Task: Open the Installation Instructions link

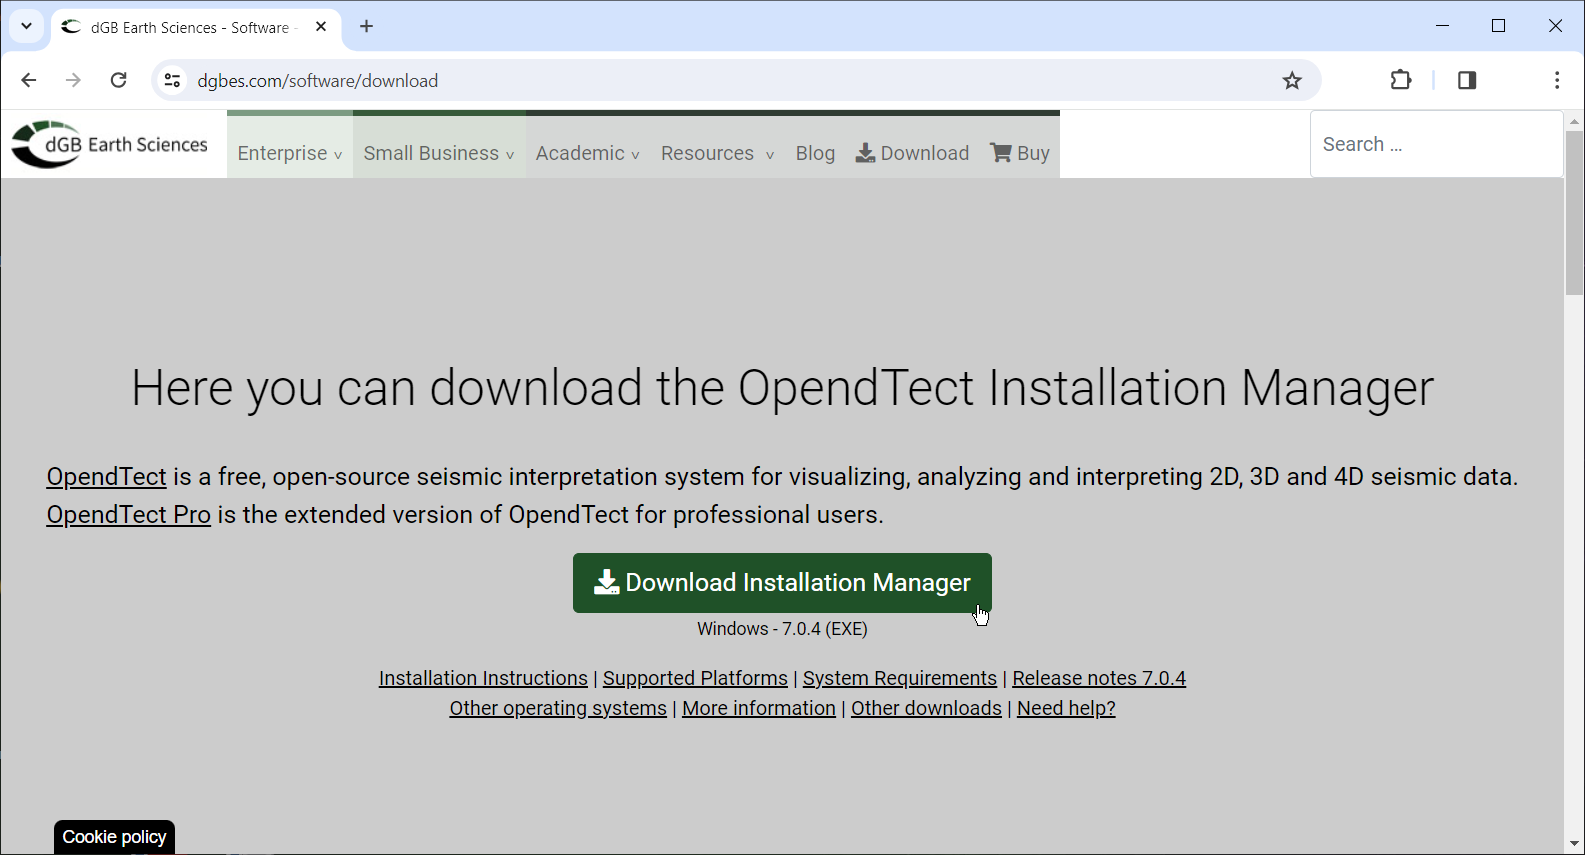Action: [483, 678]
